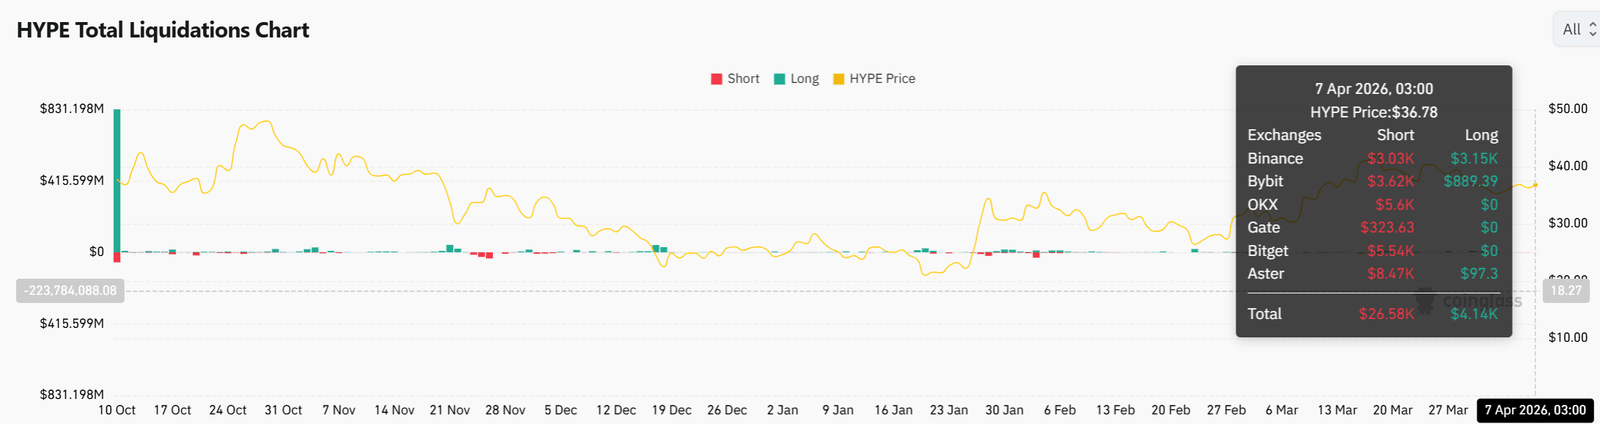Click the -223,784,088.08 left axis crosshair label

70,291
